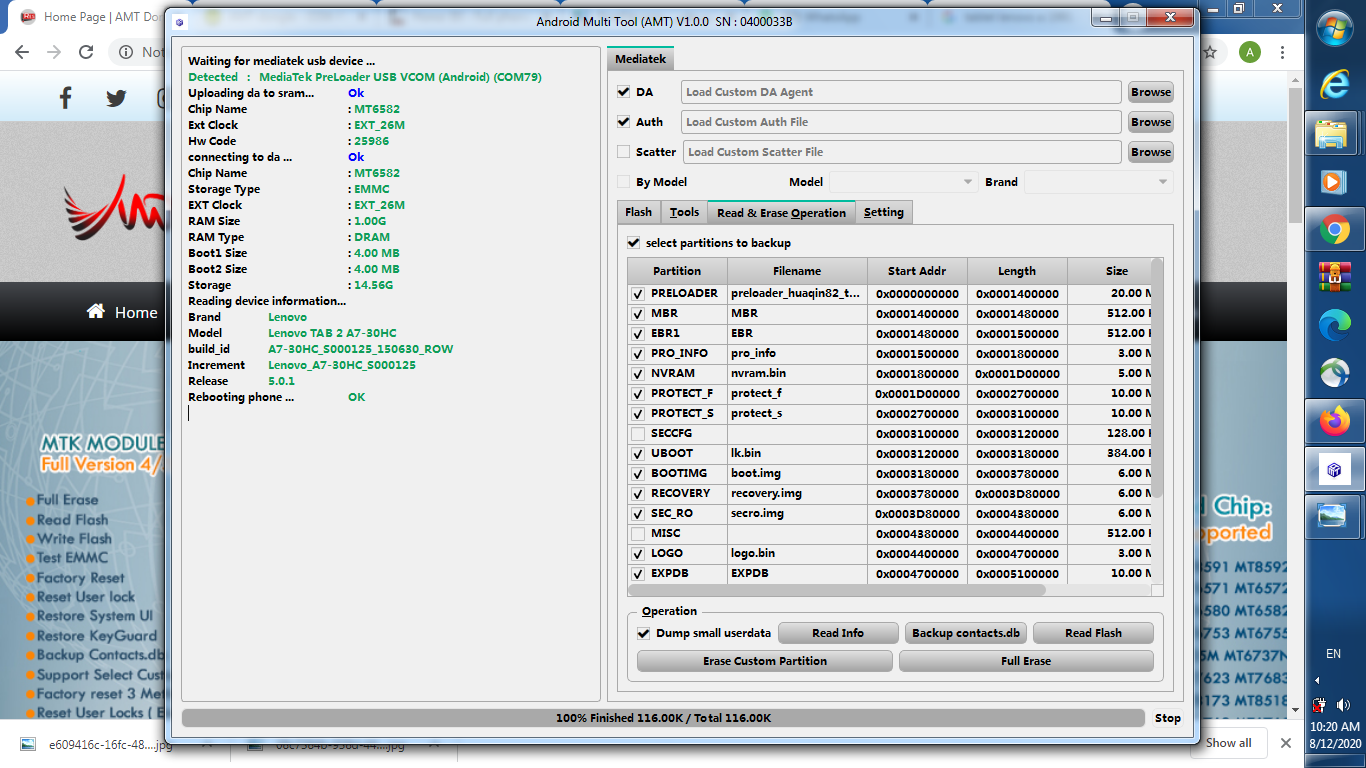The width and height of the screenshot is (1366, 768).
Task: Switch to the Tools tab
Action: click(684, 212)
